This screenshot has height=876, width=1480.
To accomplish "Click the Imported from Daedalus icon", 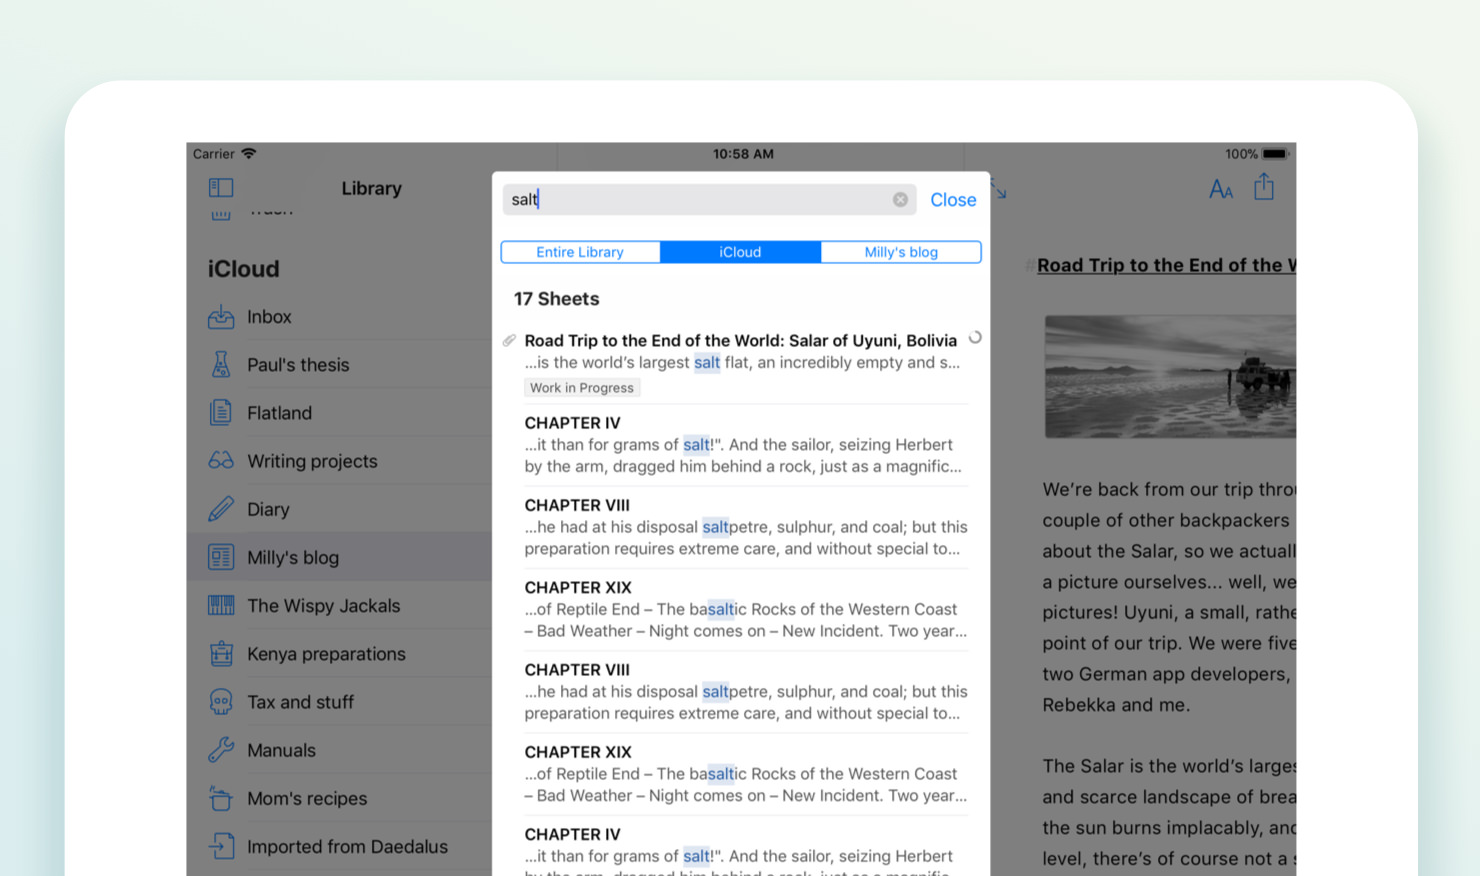I will coord(221,846).
